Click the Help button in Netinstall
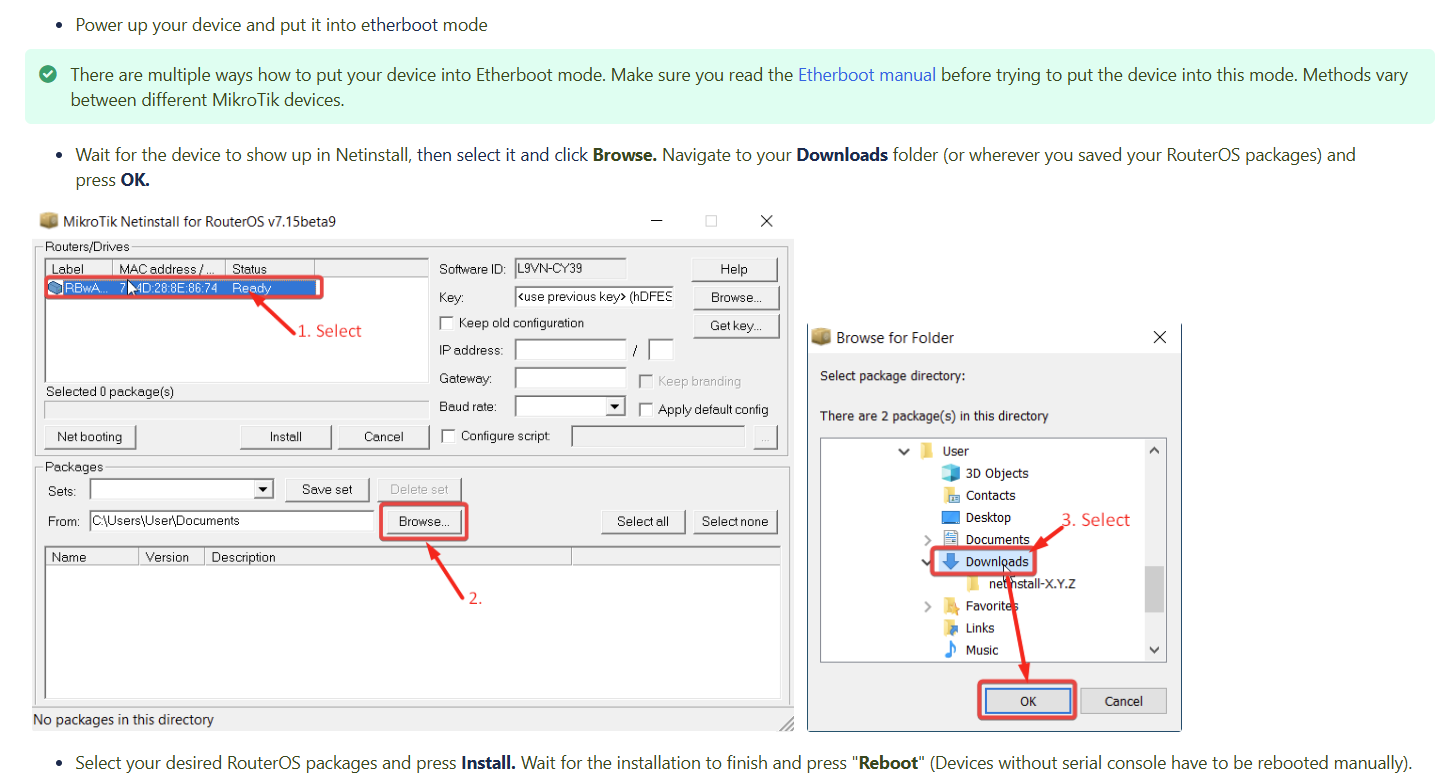The width and height of the screenshot is (1443, 783). [734, 269]
